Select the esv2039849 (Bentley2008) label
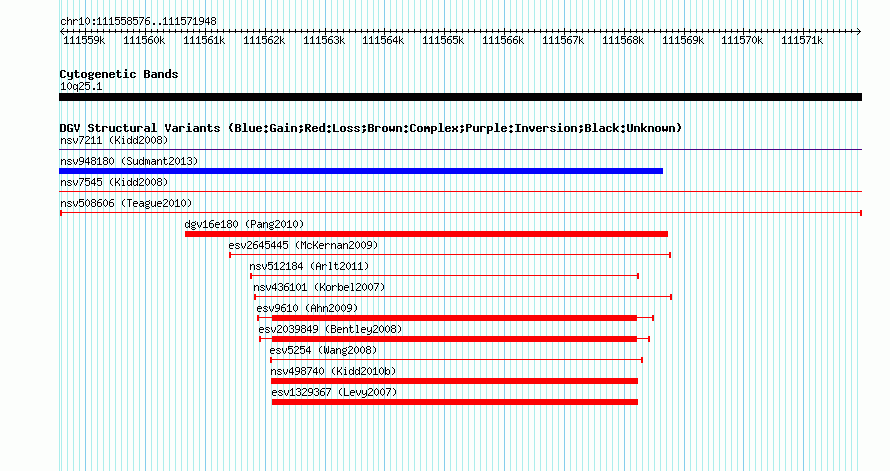The height and width of the screenshot is (471, 890). [x=330, y=329]
